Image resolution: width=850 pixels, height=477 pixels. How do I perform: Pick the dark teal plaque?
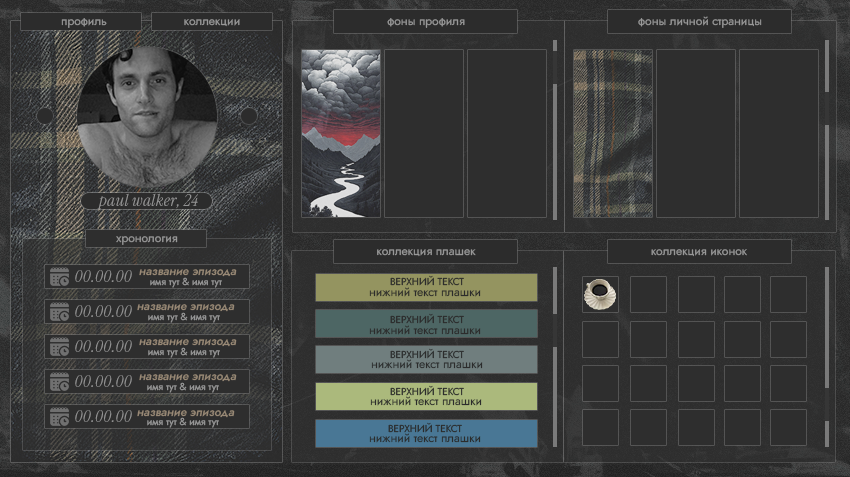(426, 324)
